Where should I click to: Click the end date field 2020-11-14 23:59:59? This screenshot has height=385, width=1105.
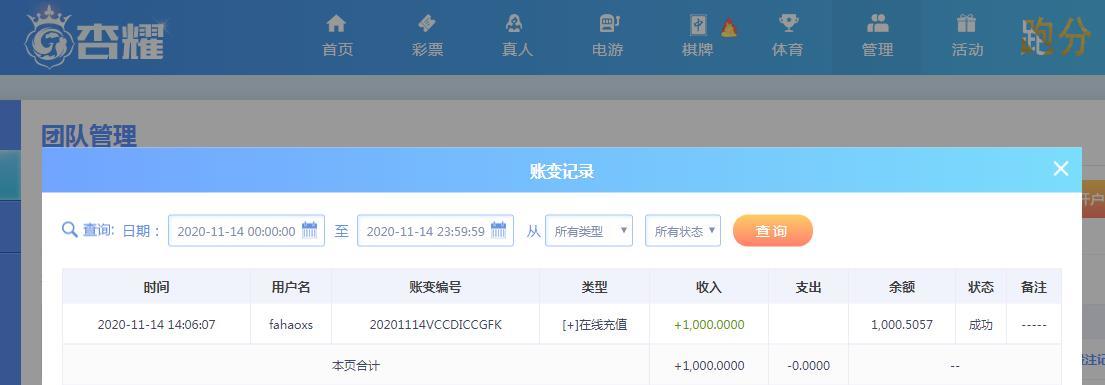[x=435, y=231]
